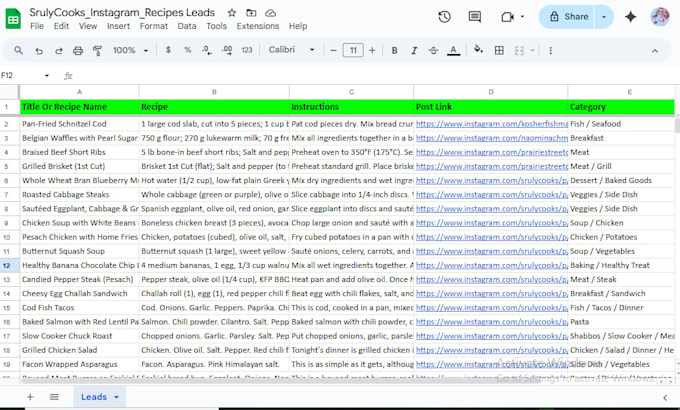Open Pan-Fried Schnitzel Cod Instagram link
Viewport: 680px width, 410px height.
pyautogui.click(x=491, y=124)
